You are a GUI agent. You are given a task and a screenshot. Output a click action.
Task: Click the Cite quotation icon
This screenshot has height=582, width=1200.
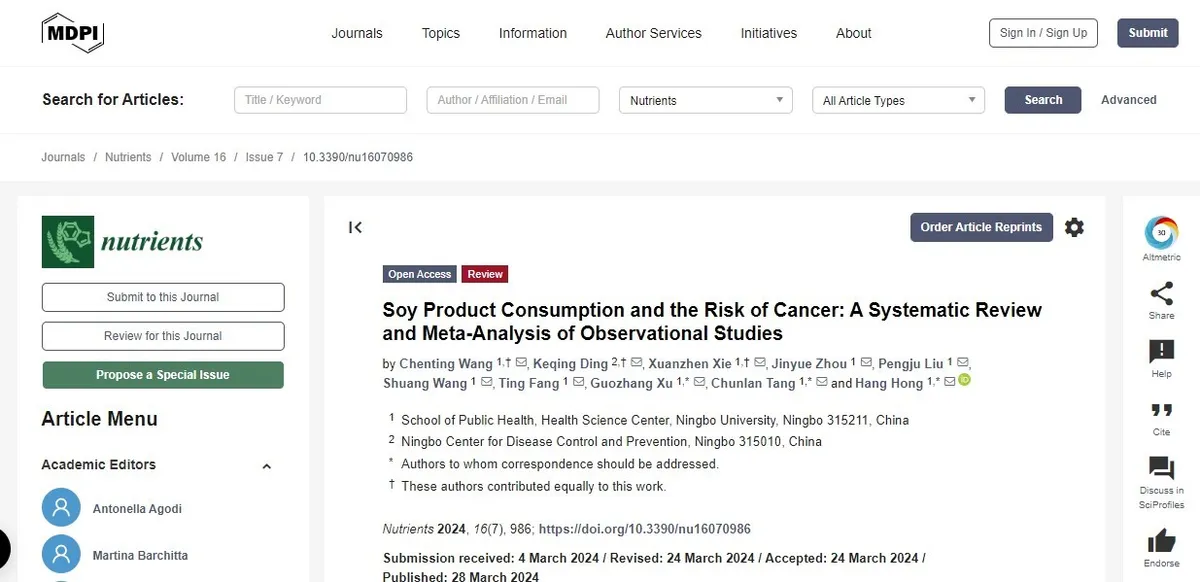1161,411
